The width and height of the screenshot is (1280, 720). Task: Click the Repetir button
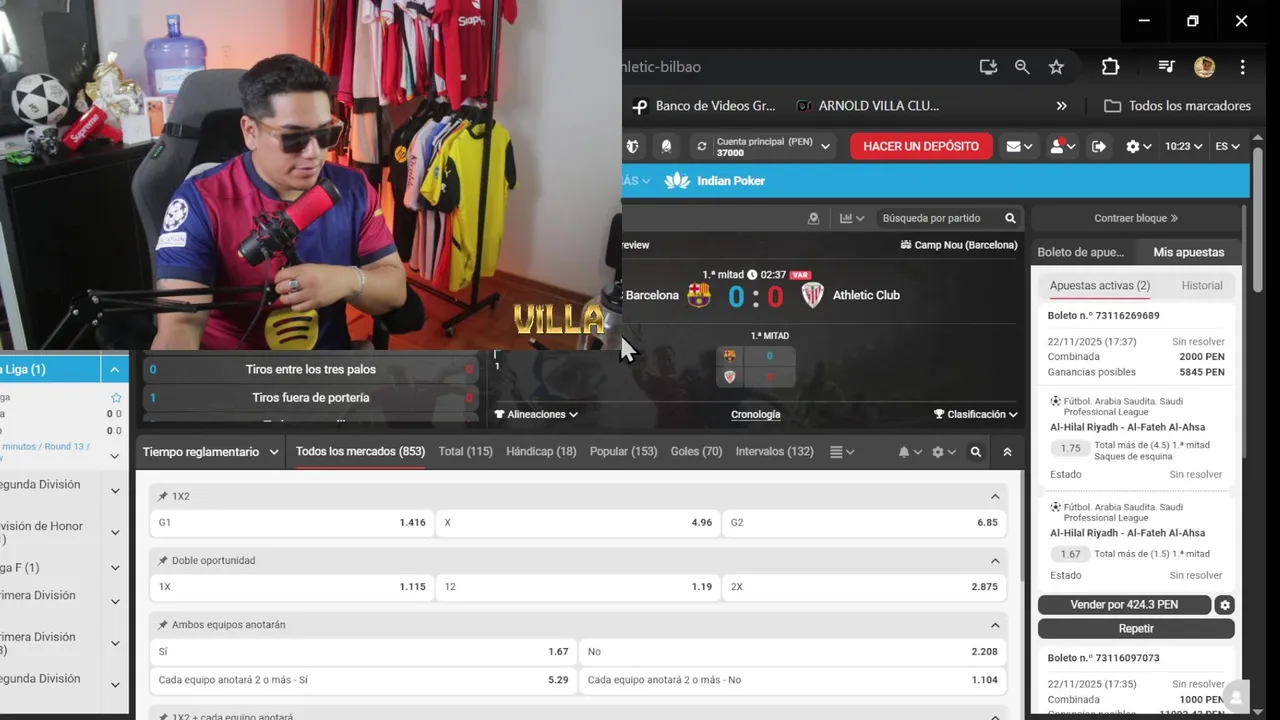1136,629
